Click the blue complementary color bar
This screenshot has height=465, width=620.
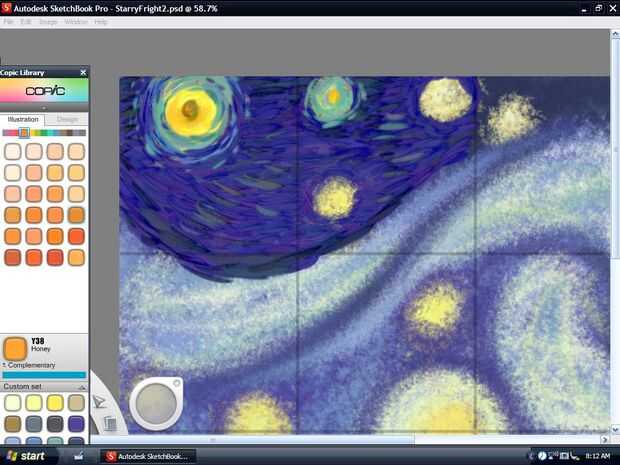(x=44, y=375)
